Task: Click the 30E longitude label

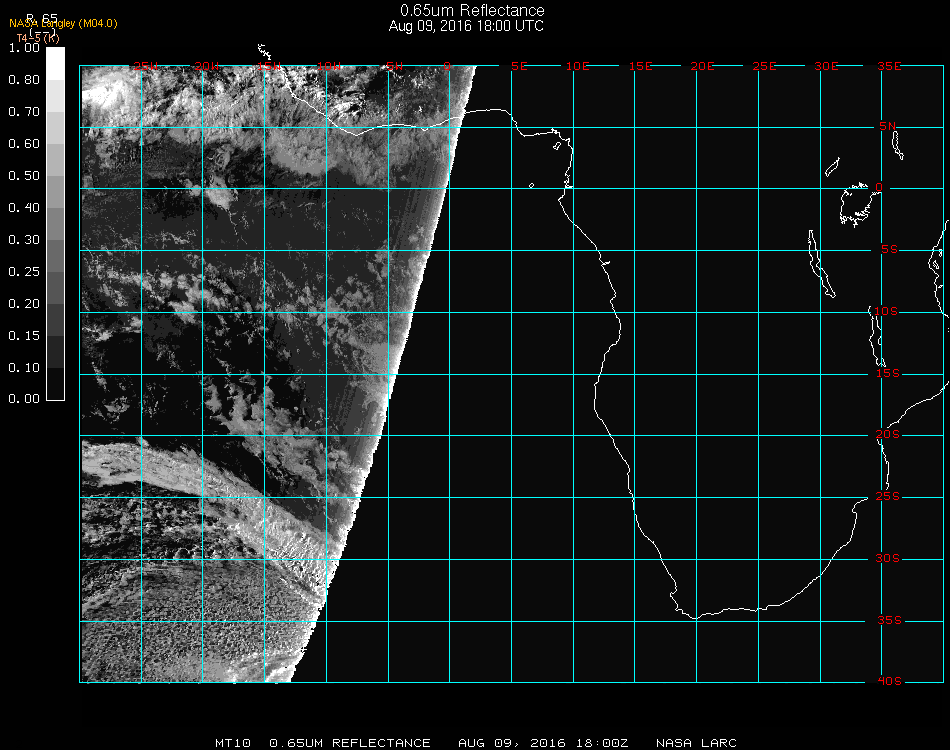Action: pyautogui.click(x=826, y=67)
